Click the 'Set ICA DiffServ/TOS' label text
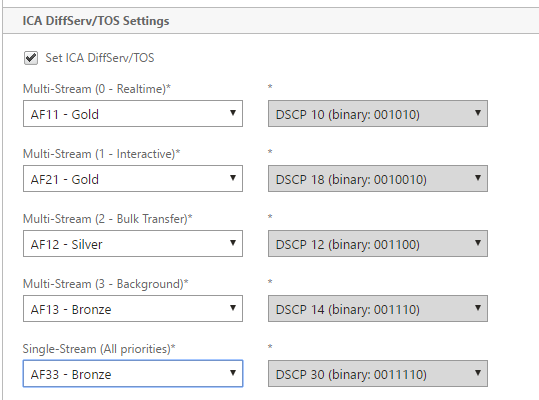539x400 pixels. 100,58
